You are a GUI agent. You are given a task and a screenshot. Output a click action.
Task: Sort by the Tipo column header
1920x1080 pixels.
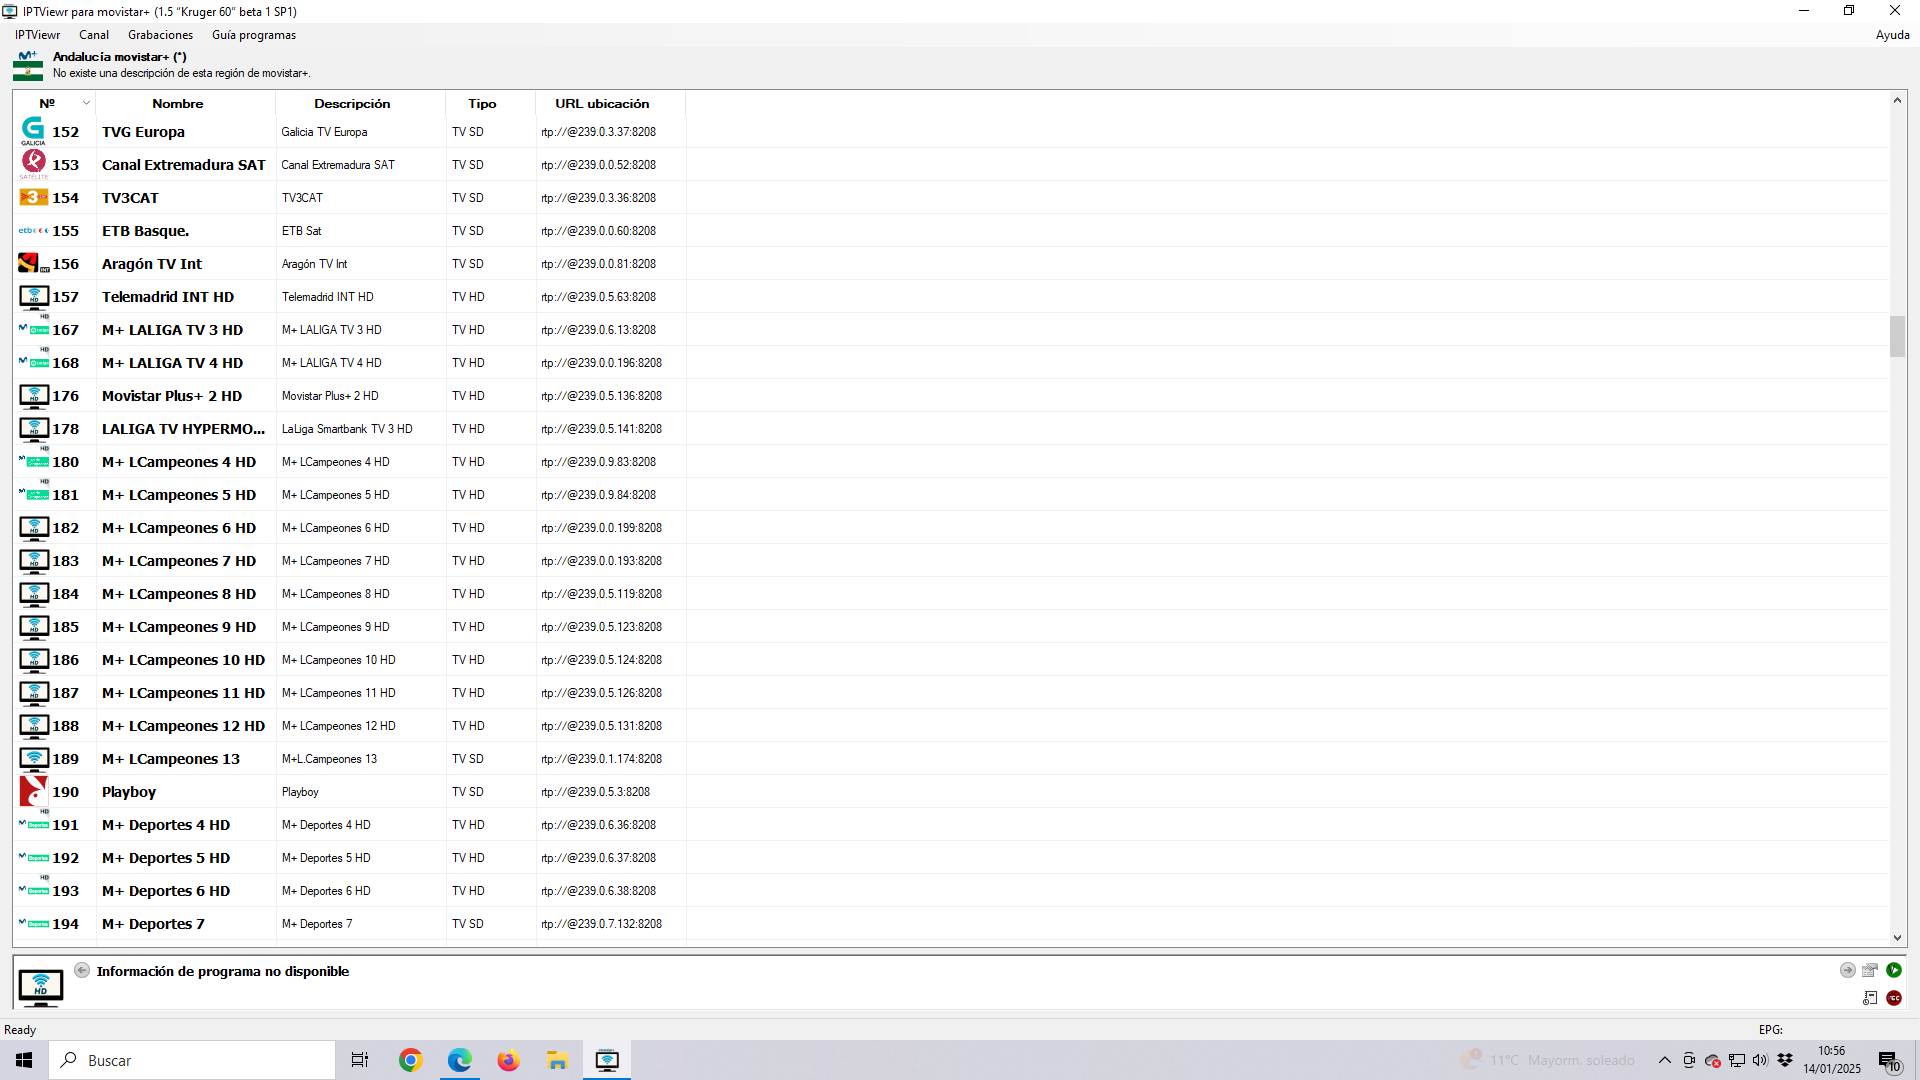pos(491,103)
